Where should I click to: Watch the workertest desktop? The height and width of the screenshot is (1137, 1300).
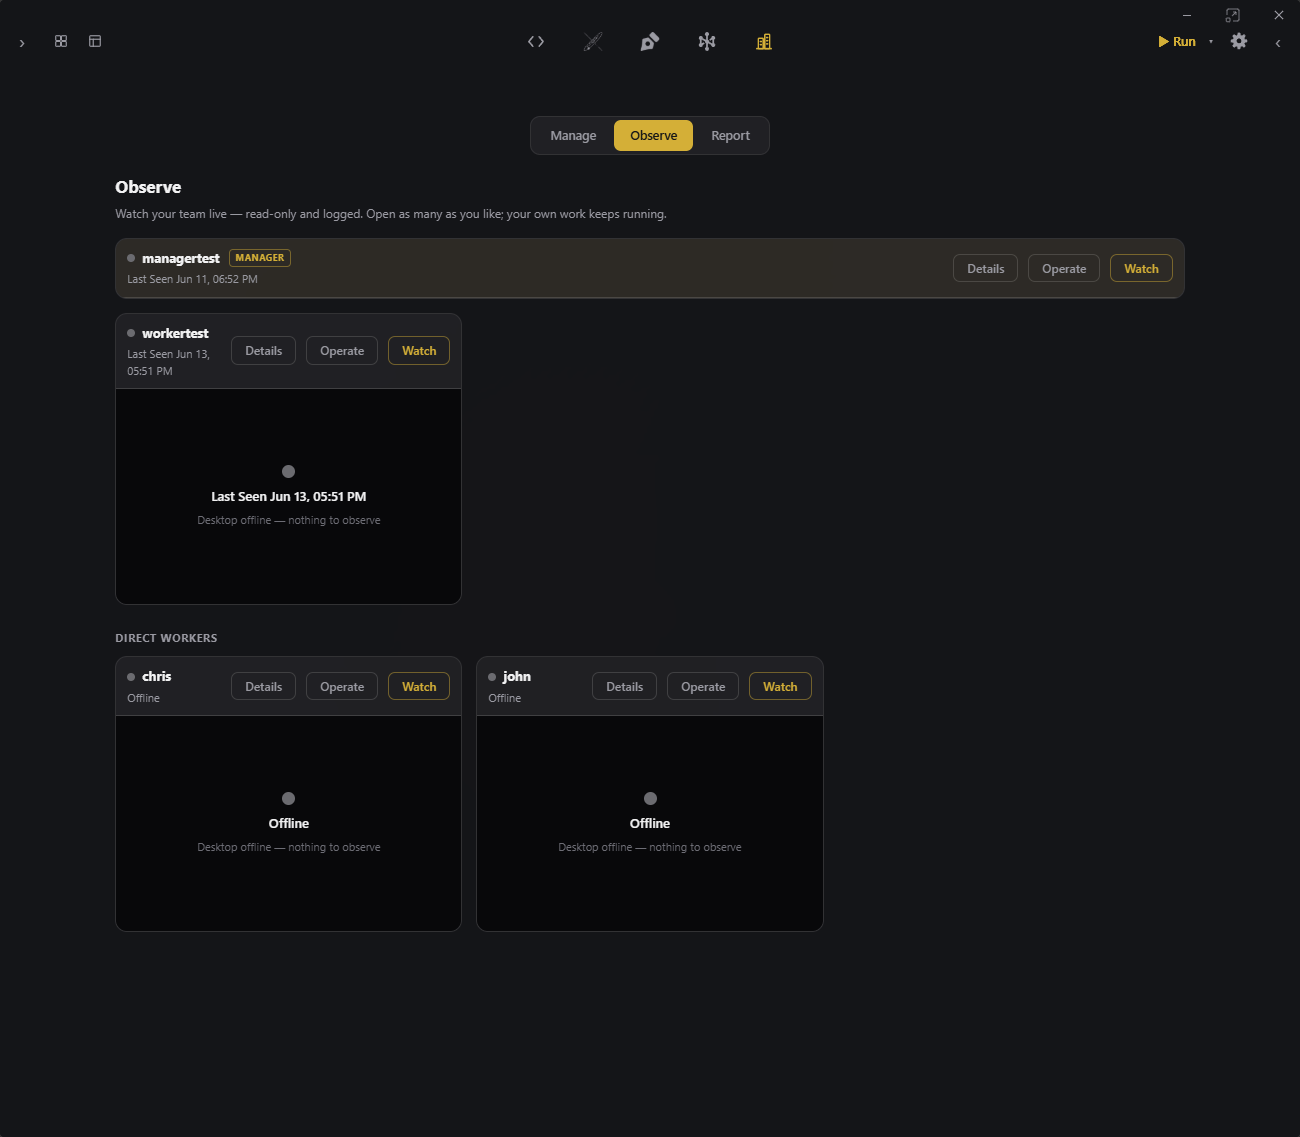pyautogui.click(x=419, y=350)
